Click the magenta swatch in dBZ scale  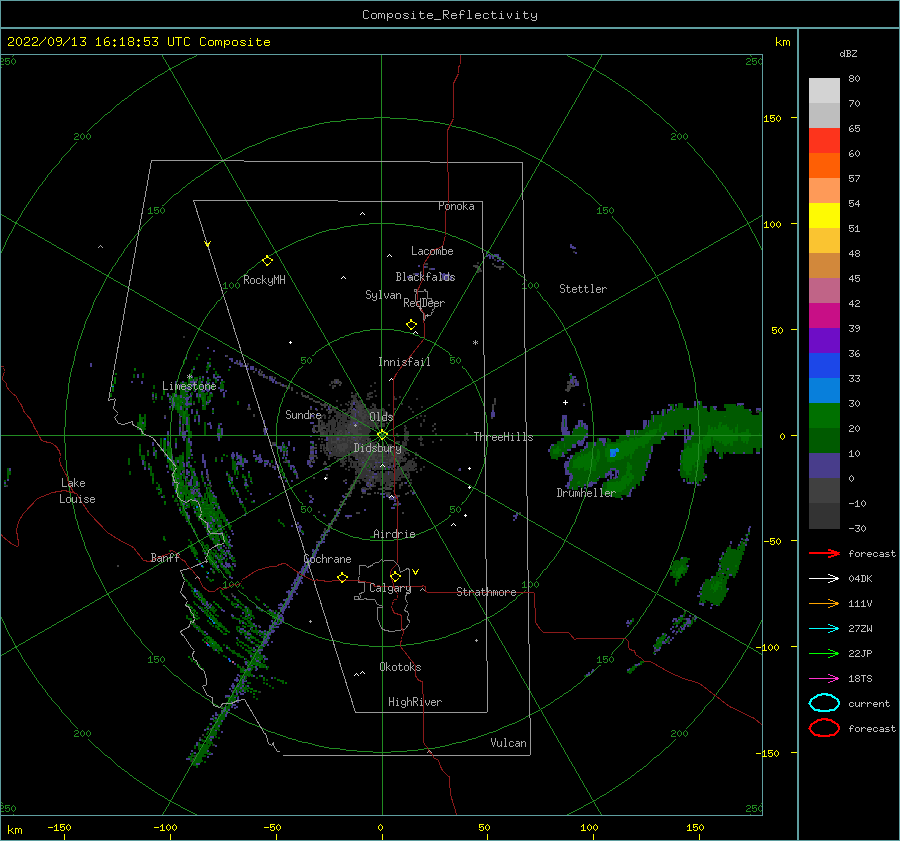coord(824,315)
